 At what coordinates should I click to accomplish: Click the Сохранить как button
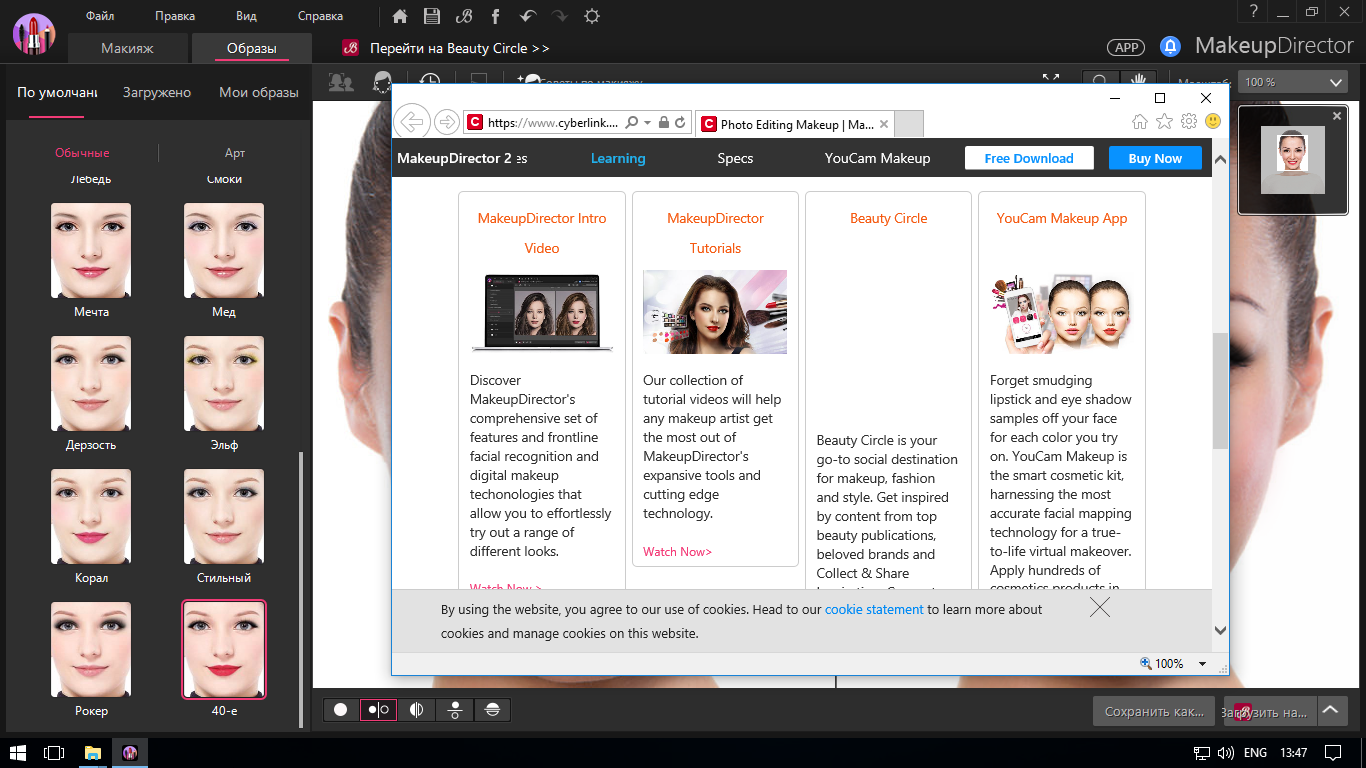1154,712
